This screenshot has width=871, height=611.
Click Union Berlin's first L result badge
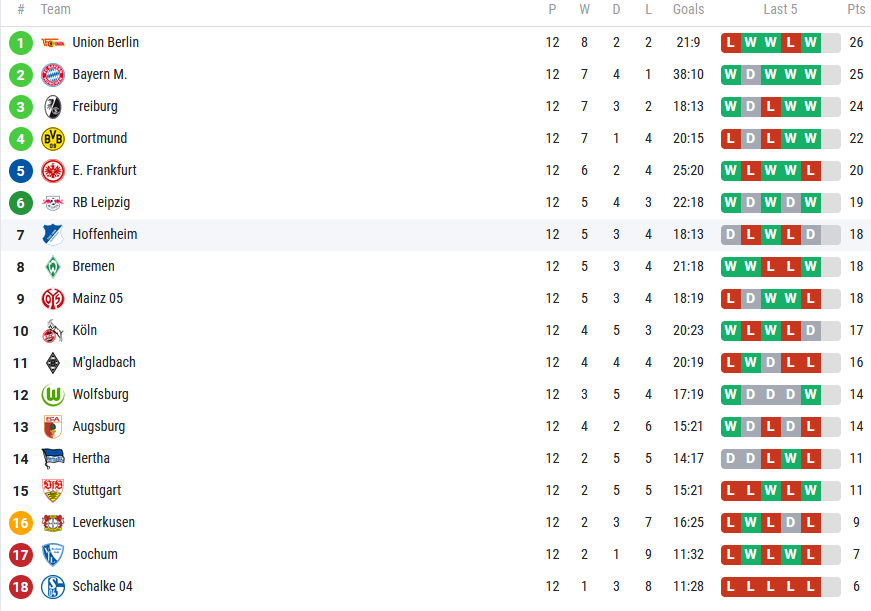tap(730, 43)
